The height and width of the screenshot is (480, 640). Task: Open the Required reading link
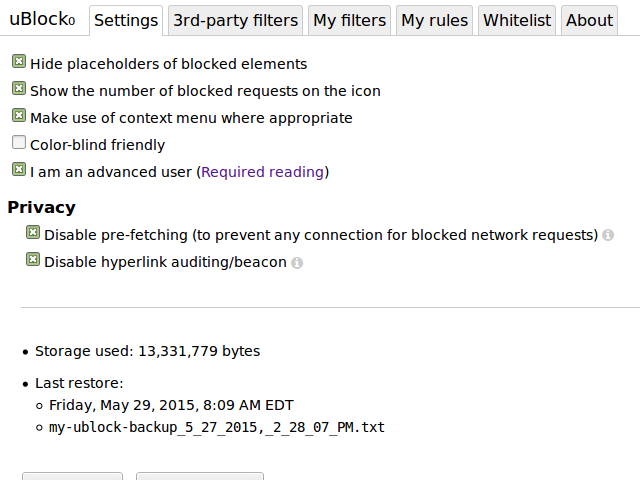coord(262,172)
